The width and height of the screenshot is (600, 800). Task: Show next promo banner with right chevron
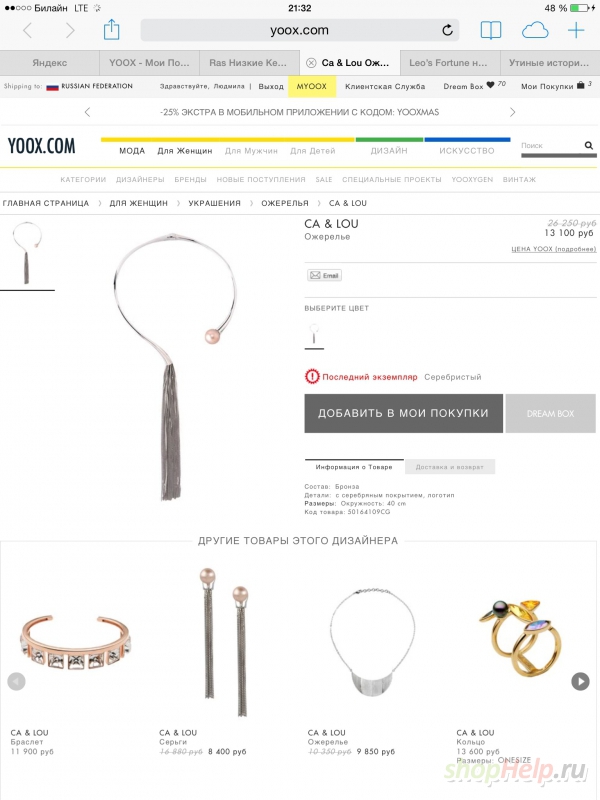(512, 112)
